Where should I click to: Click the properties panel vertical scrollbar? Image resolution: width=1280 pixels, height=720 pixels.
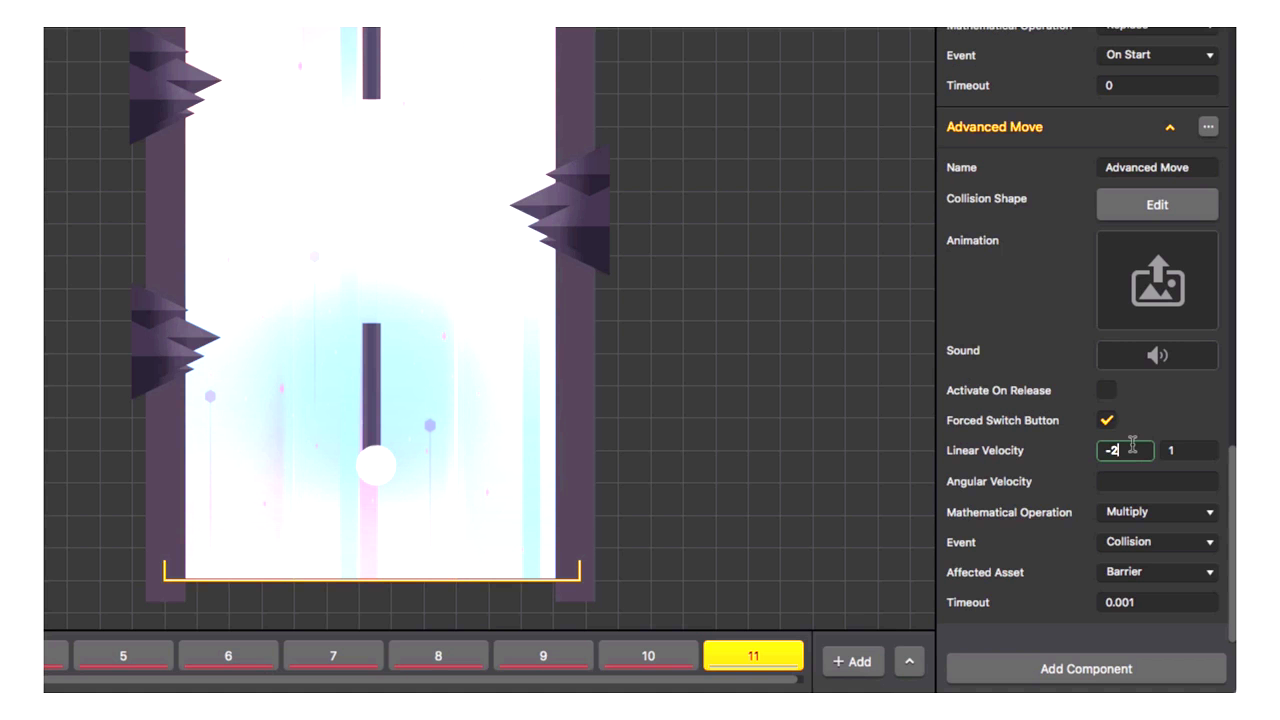click(x=1232, y=543)
